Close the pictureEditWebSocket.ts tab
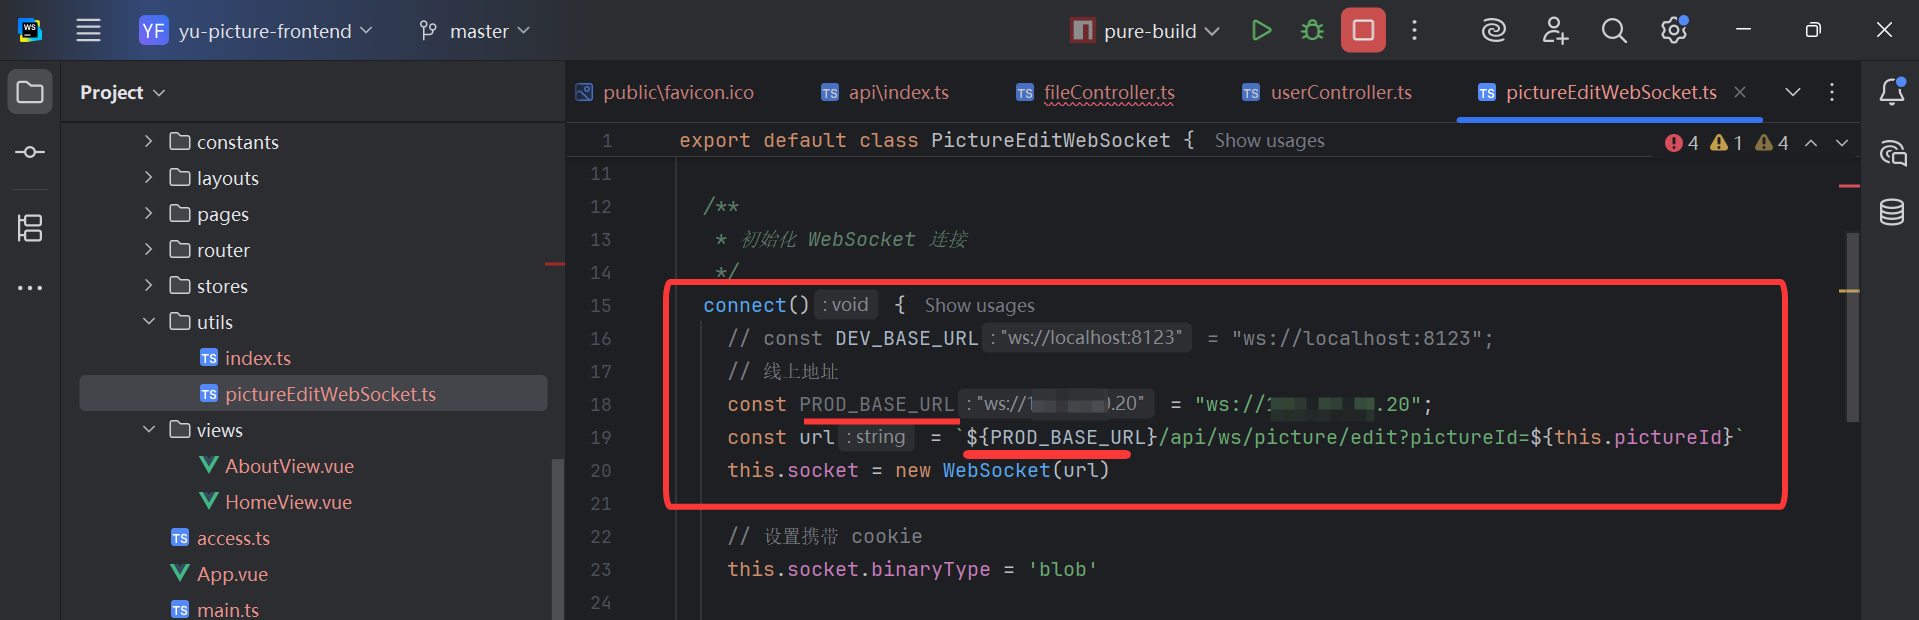This screenshot has width=1919, height=620. coord(1740,92)
